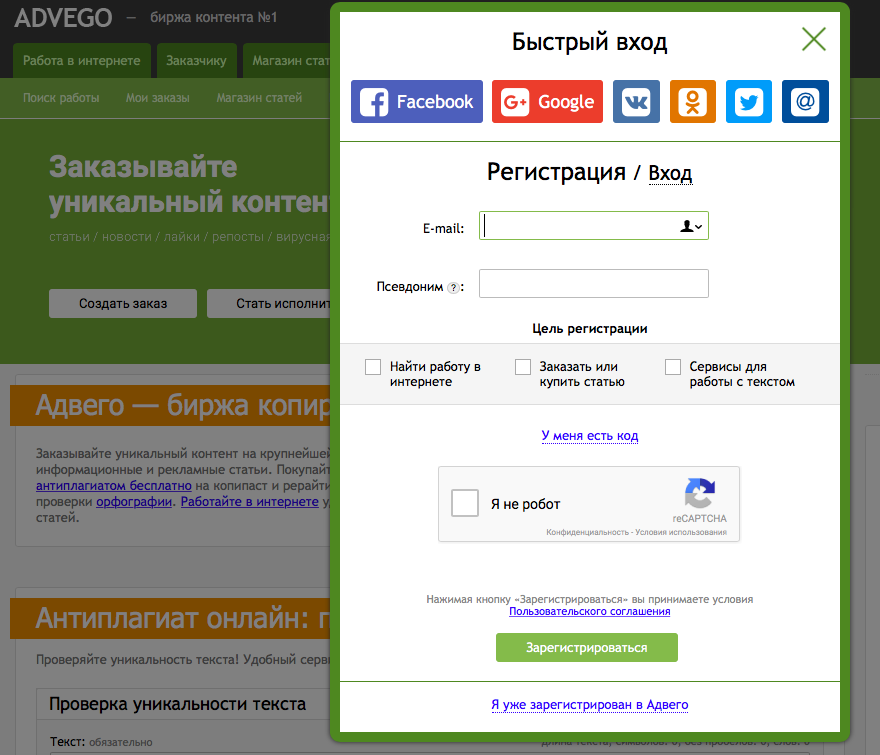Open the У меня есть код link
The height and width of the screenshot is (755, 880).
click(589, 436)
